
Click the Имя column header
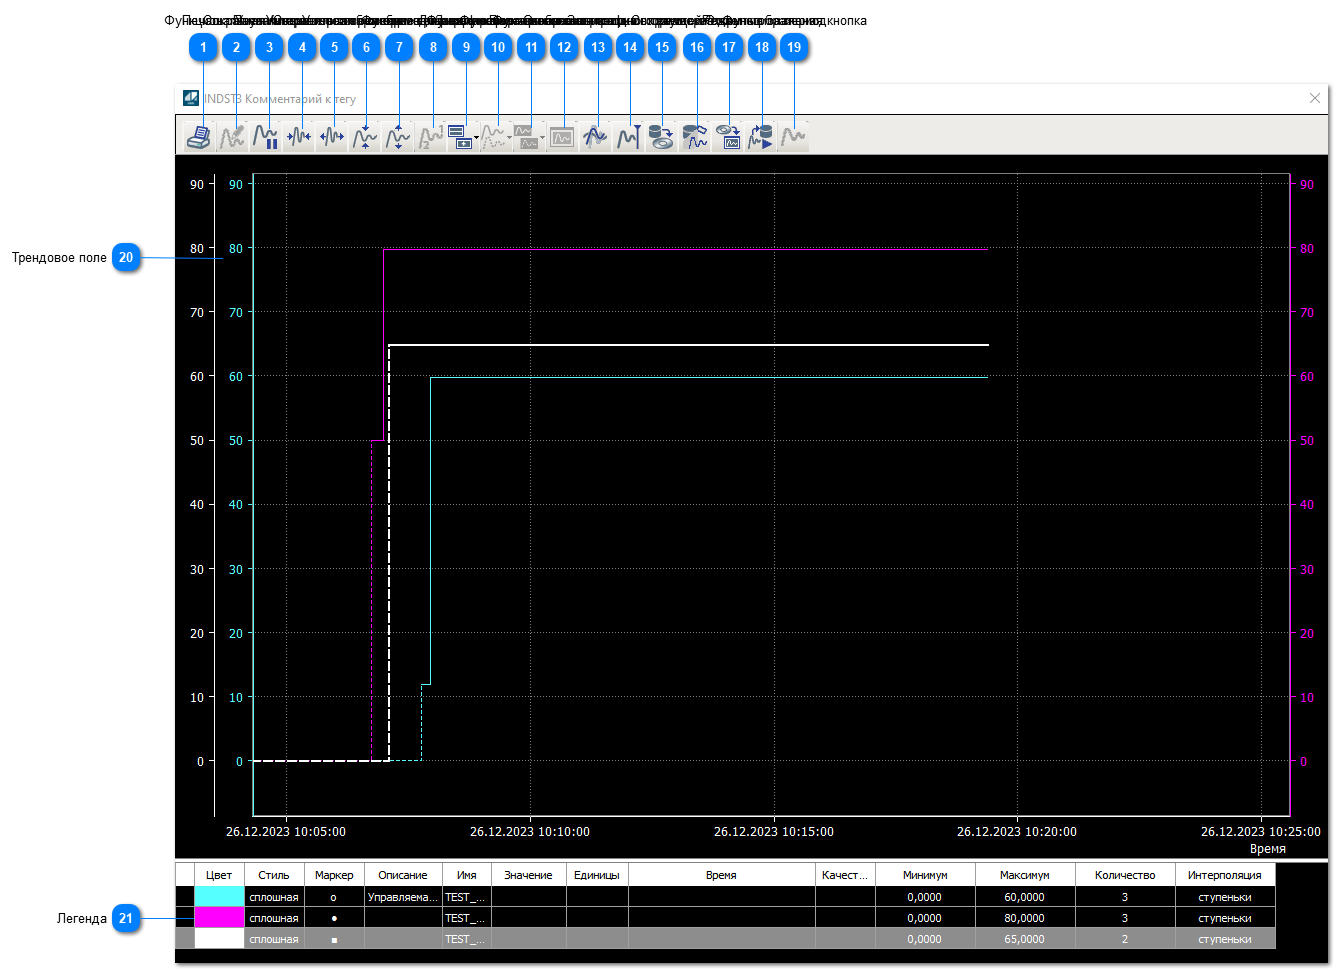[467, 875]
